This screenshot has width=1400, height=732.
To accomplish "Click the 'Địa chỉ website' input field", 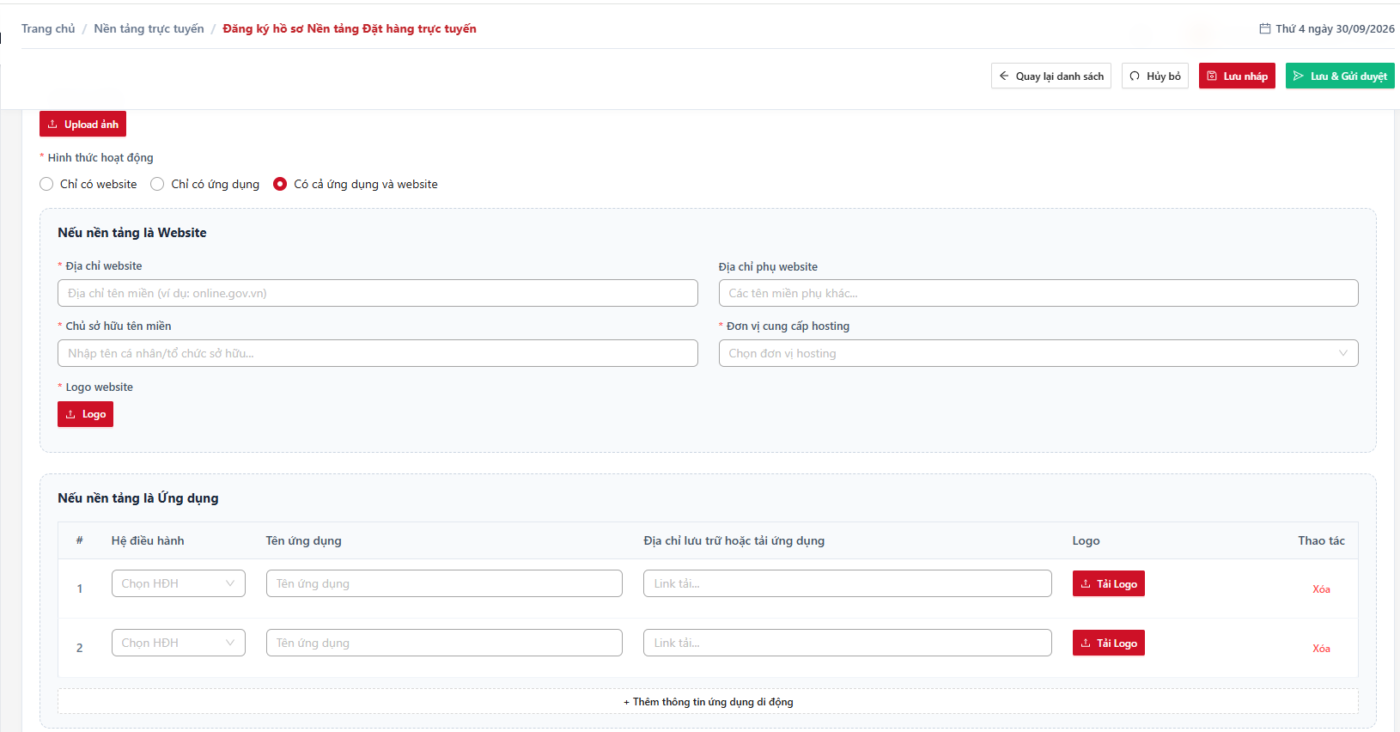I will coord(378,293).
